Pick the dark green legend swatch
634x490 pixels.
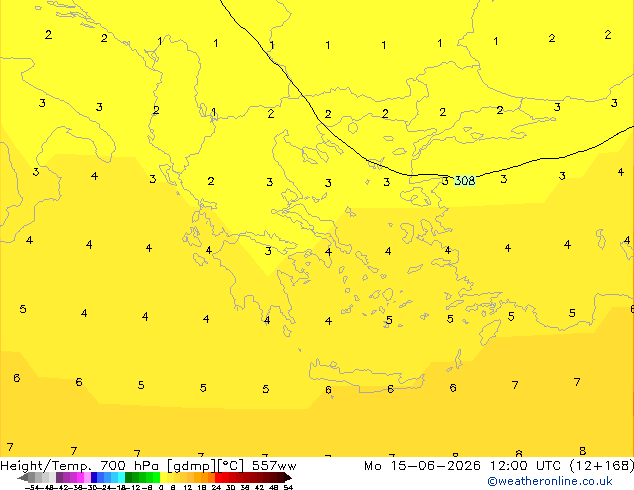[129, 477]
